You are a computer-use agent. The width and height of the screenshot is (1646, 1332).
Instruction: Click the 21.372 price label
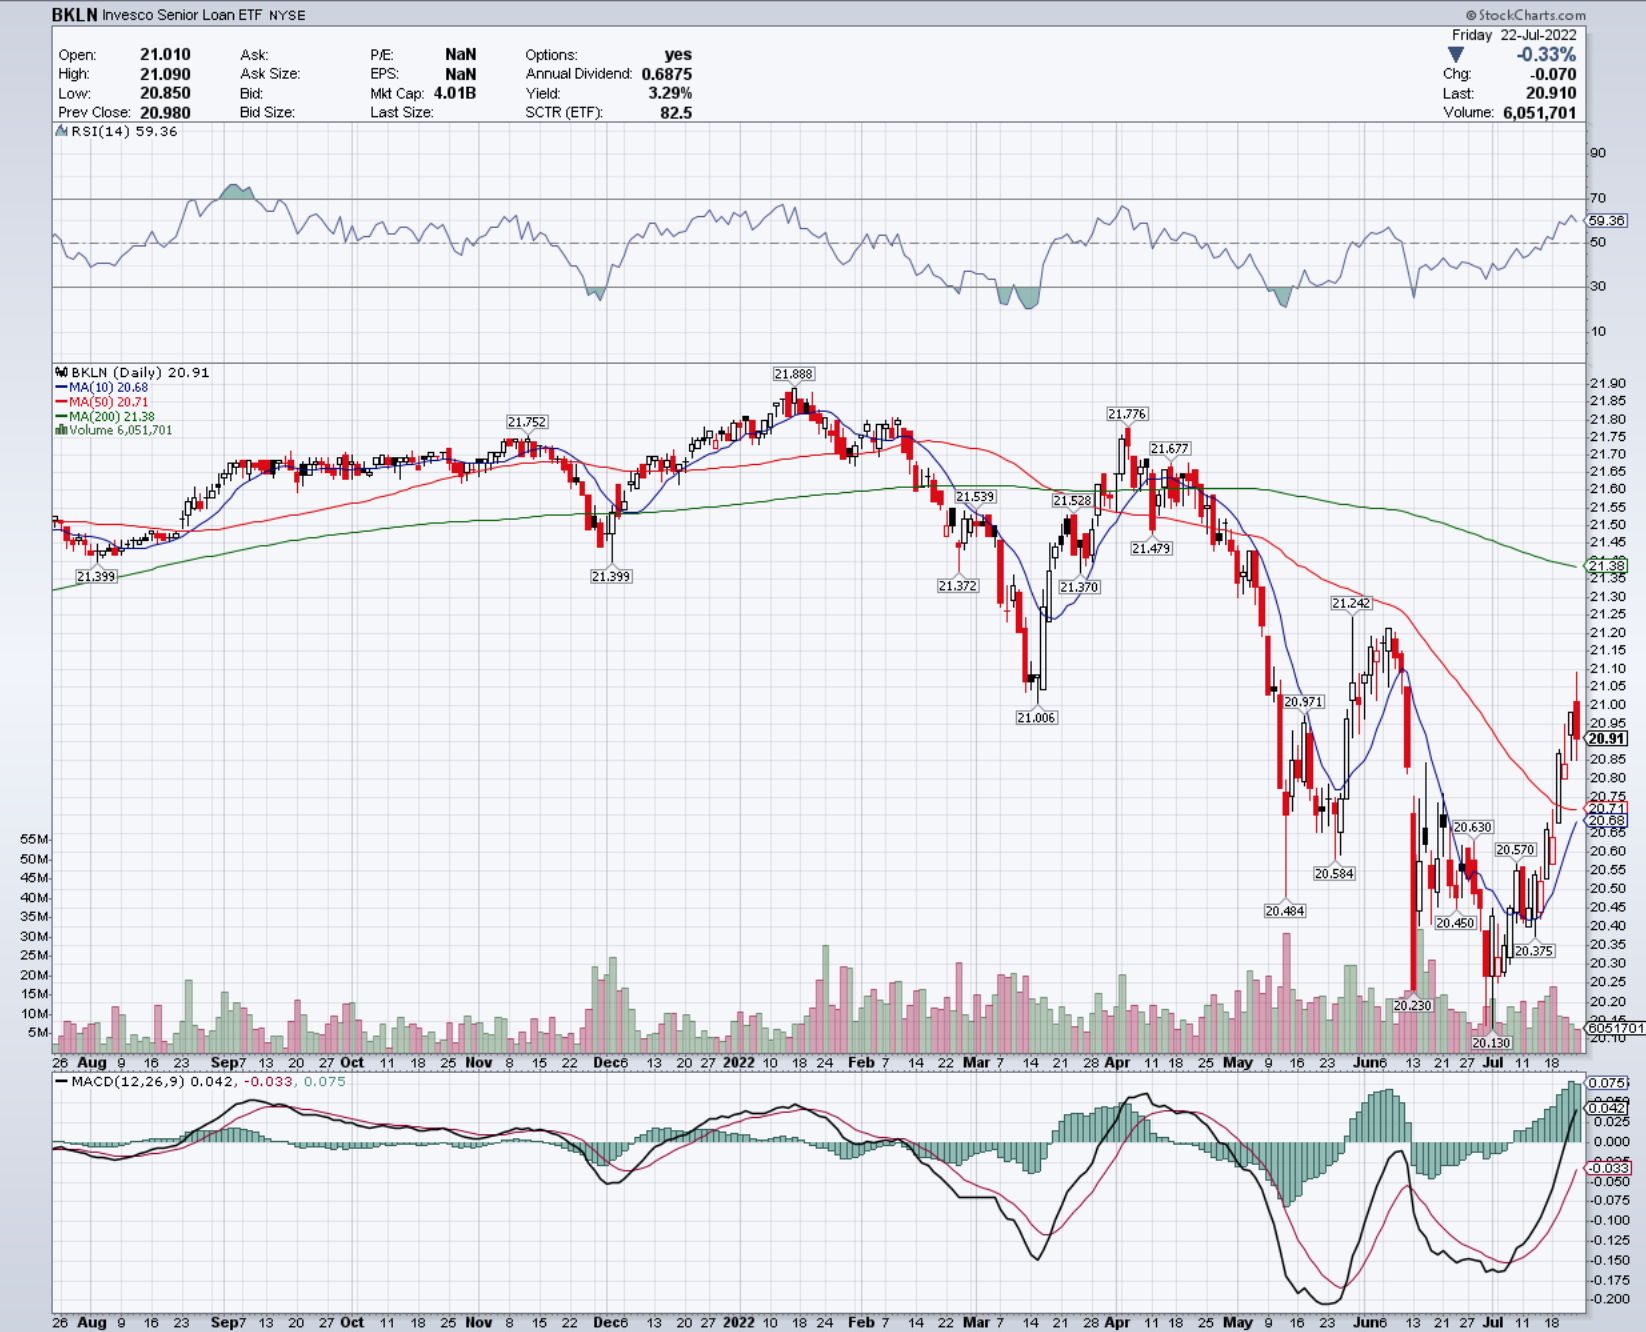(957, 586)
